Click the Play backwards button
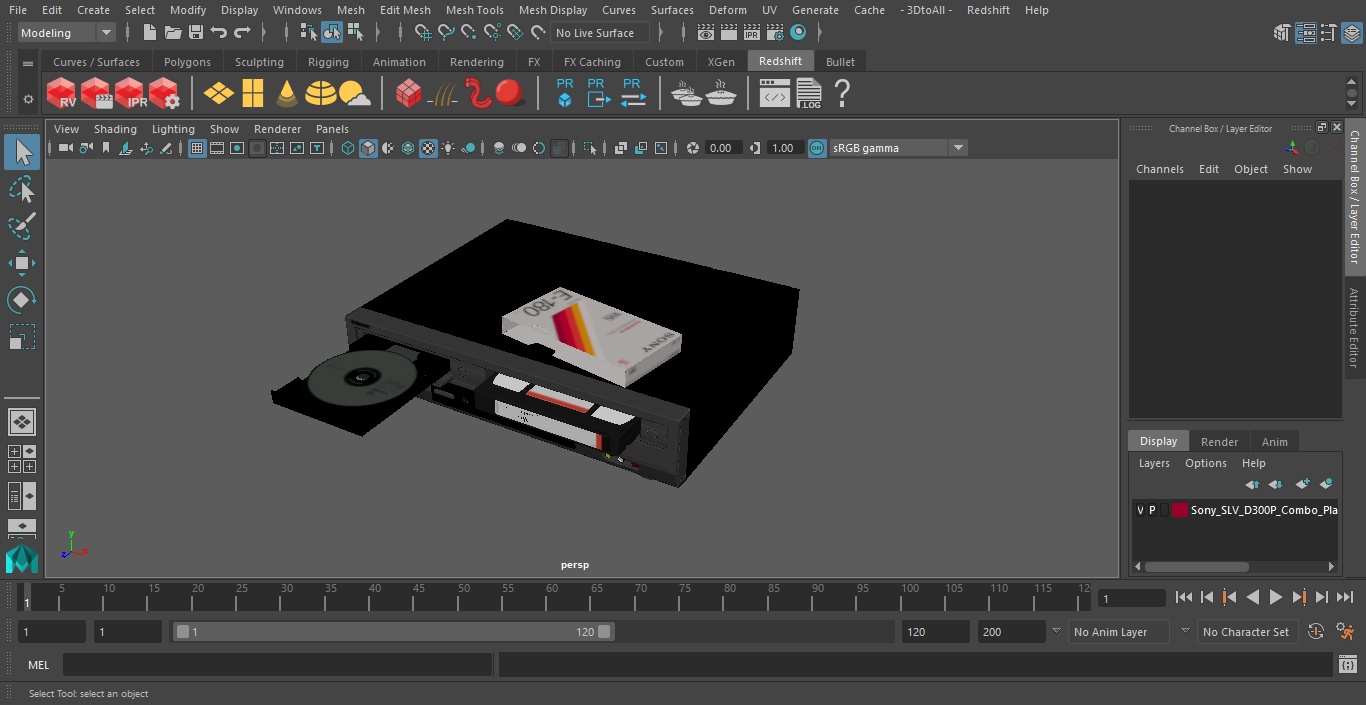Viewport: 1366px width, 705px height. pyautogui.click(x=1252, y=597)
